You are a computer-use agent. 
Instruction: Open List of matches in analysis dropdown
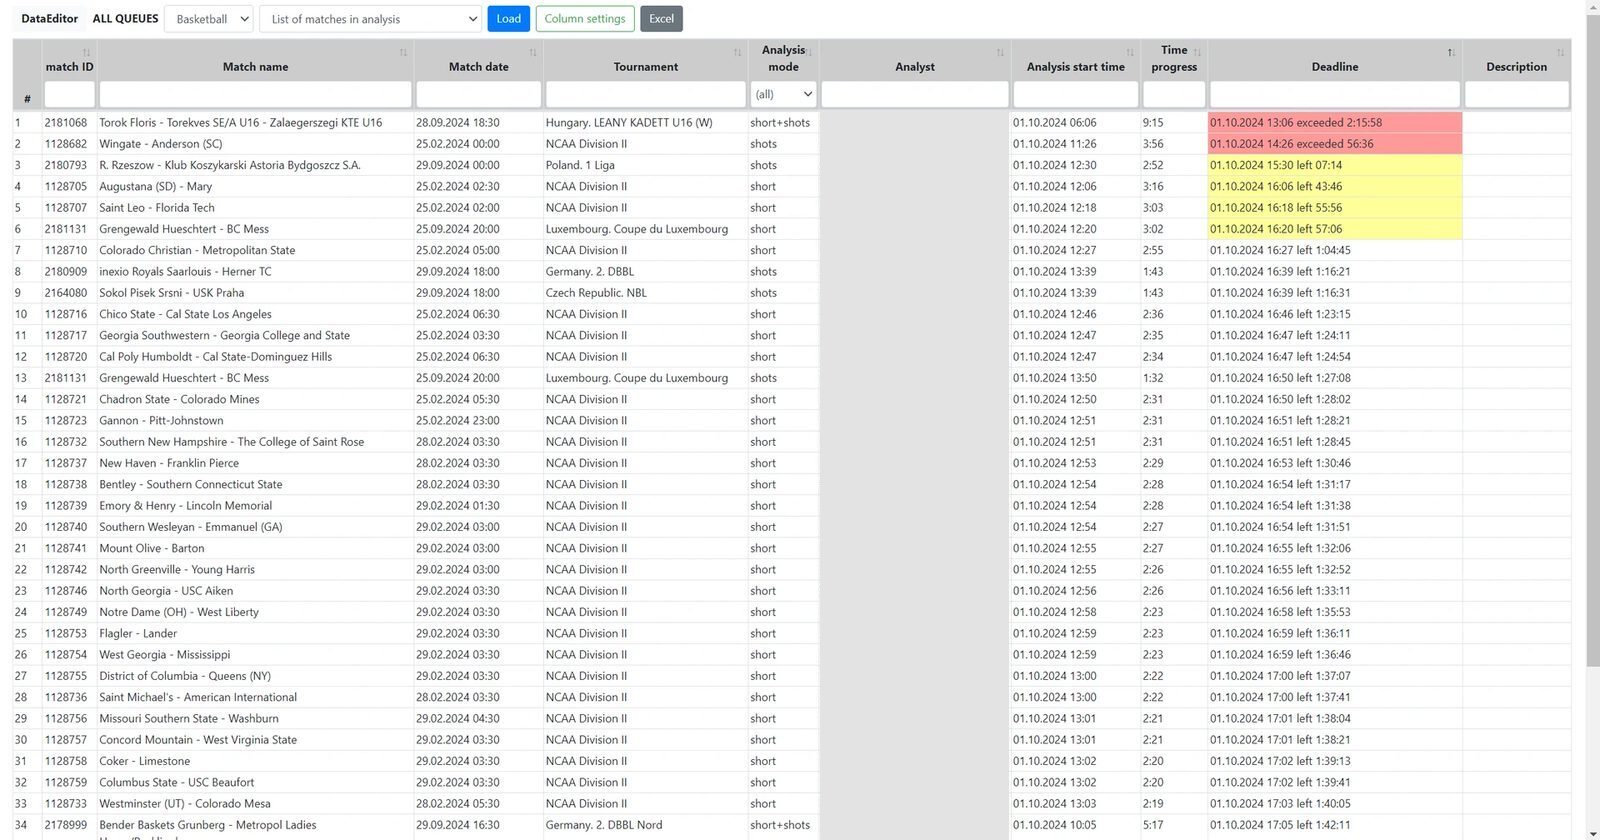(371, 19)
